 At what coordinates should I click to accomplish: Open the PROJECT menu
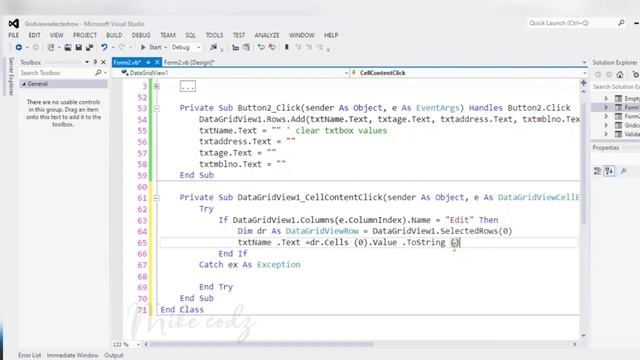pyautogui.click(x=85, y=36)
